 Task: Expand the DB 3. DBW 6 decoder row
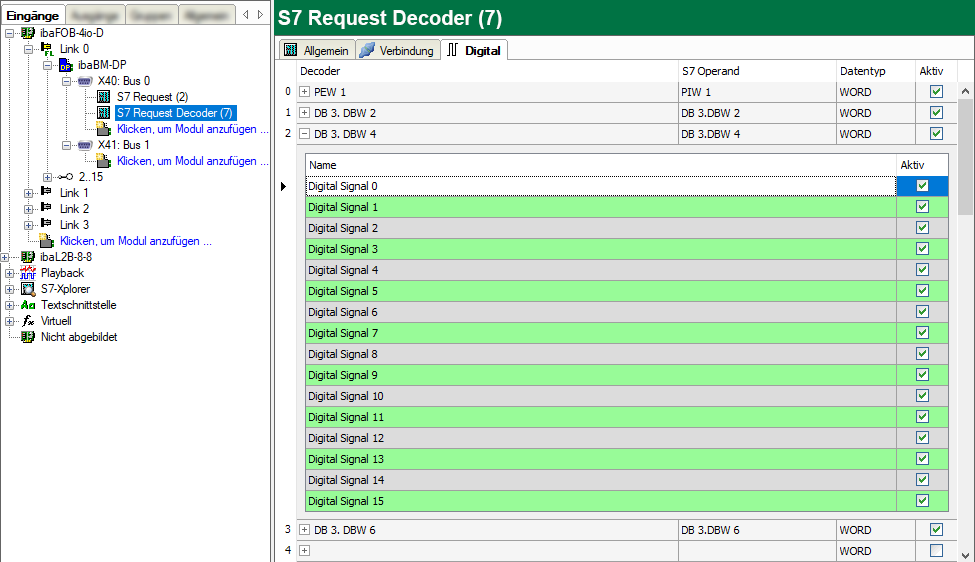click(305, 530)
